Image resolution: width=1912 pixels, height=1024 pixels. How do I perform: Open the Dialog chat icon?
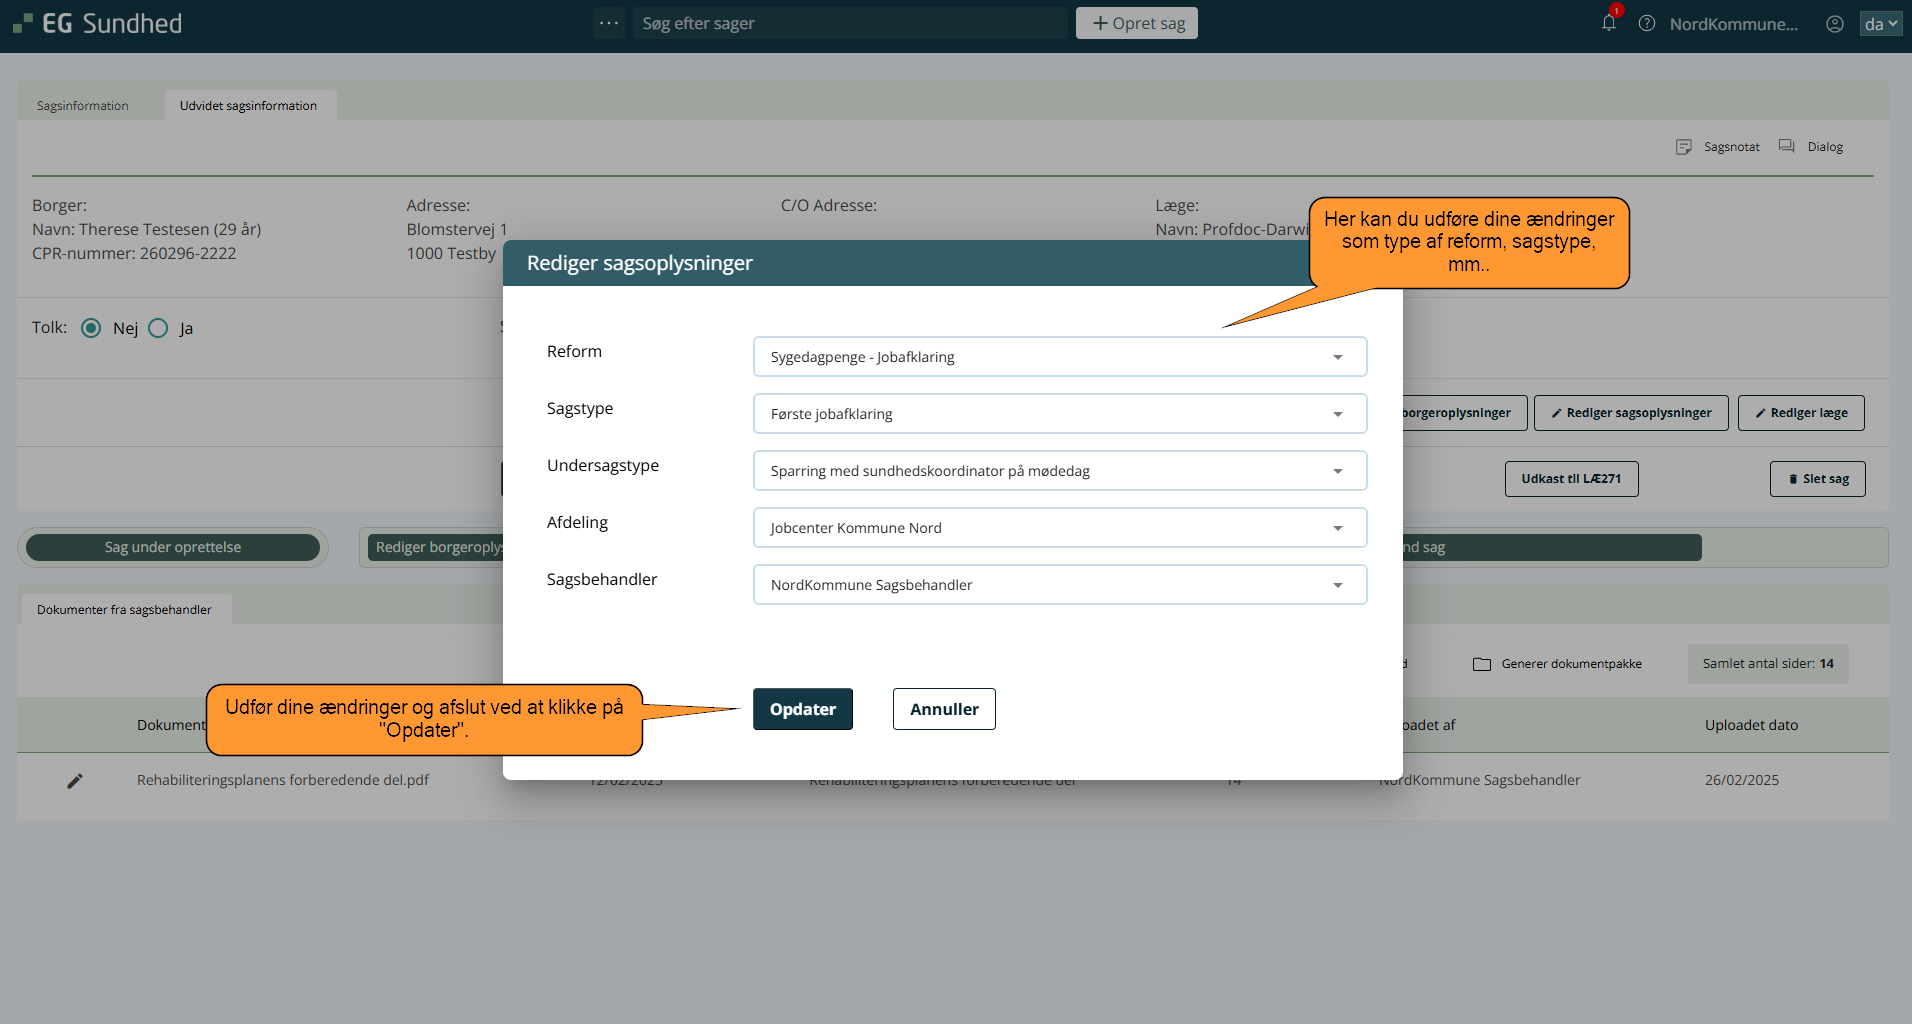pos(1787,147)
